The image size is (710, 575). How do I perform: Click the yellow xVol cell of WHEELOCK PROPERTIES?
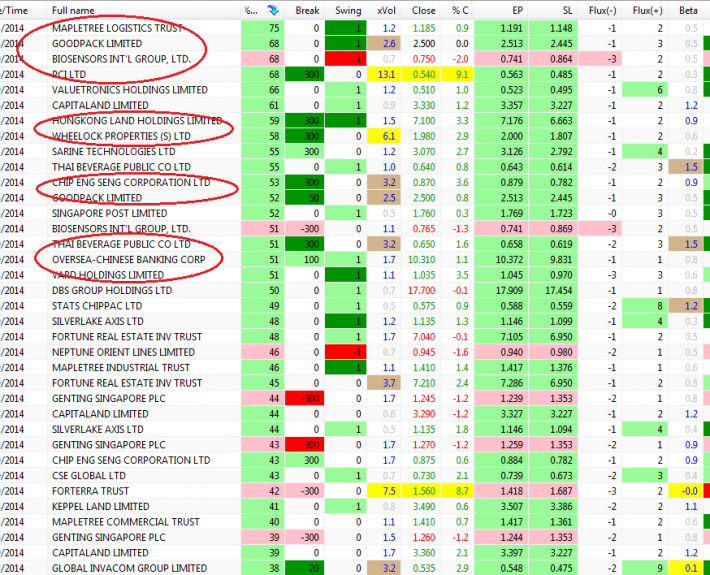tap(387, 136)
